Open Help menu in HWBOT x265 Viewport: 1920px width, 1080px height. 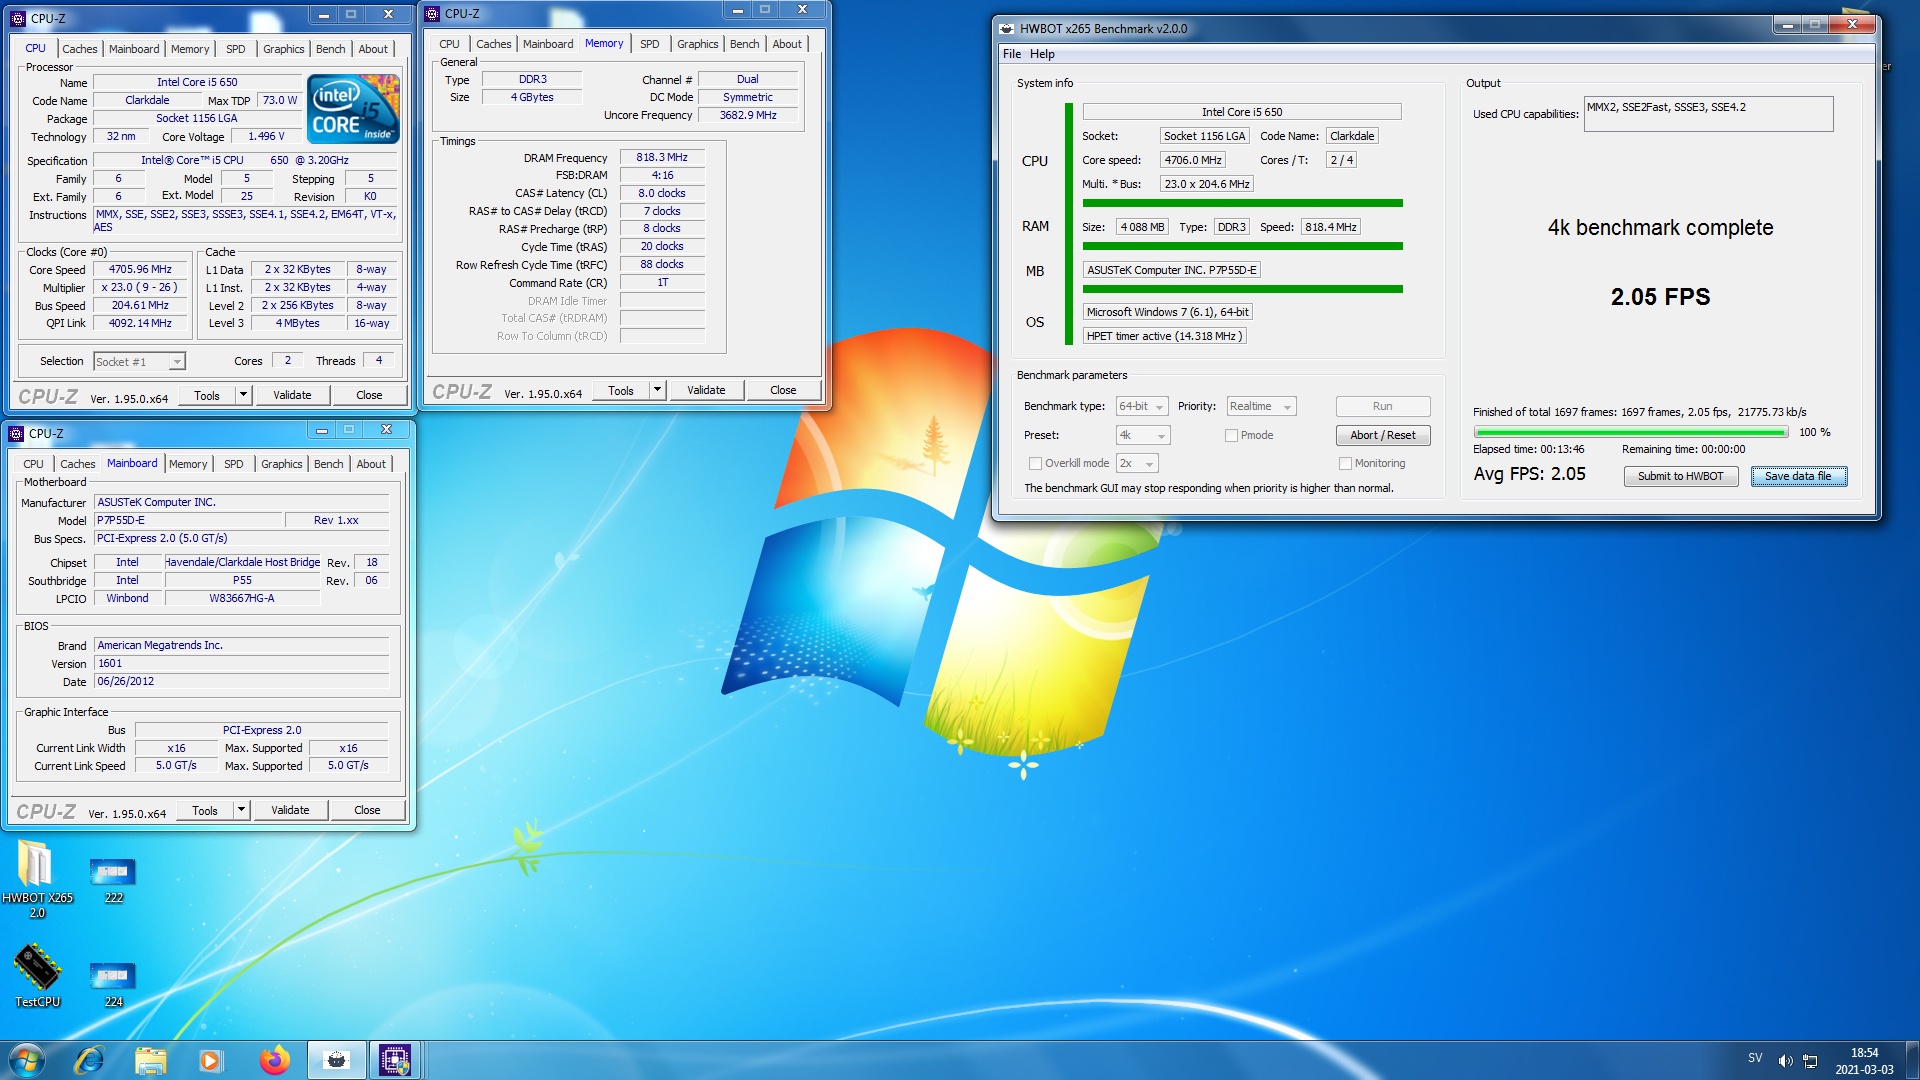click(1042, 54)
